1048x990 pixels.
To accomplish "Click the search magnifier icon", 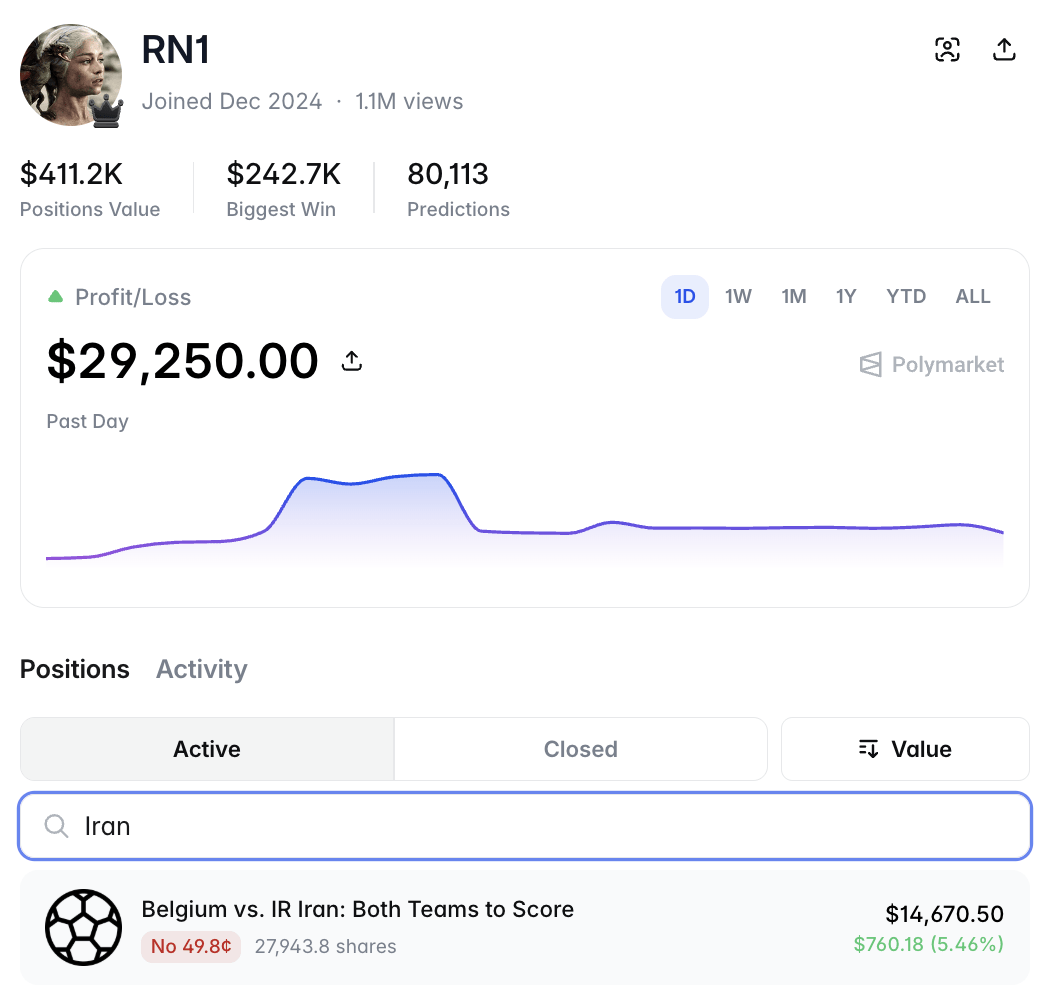I will point(56,826).
